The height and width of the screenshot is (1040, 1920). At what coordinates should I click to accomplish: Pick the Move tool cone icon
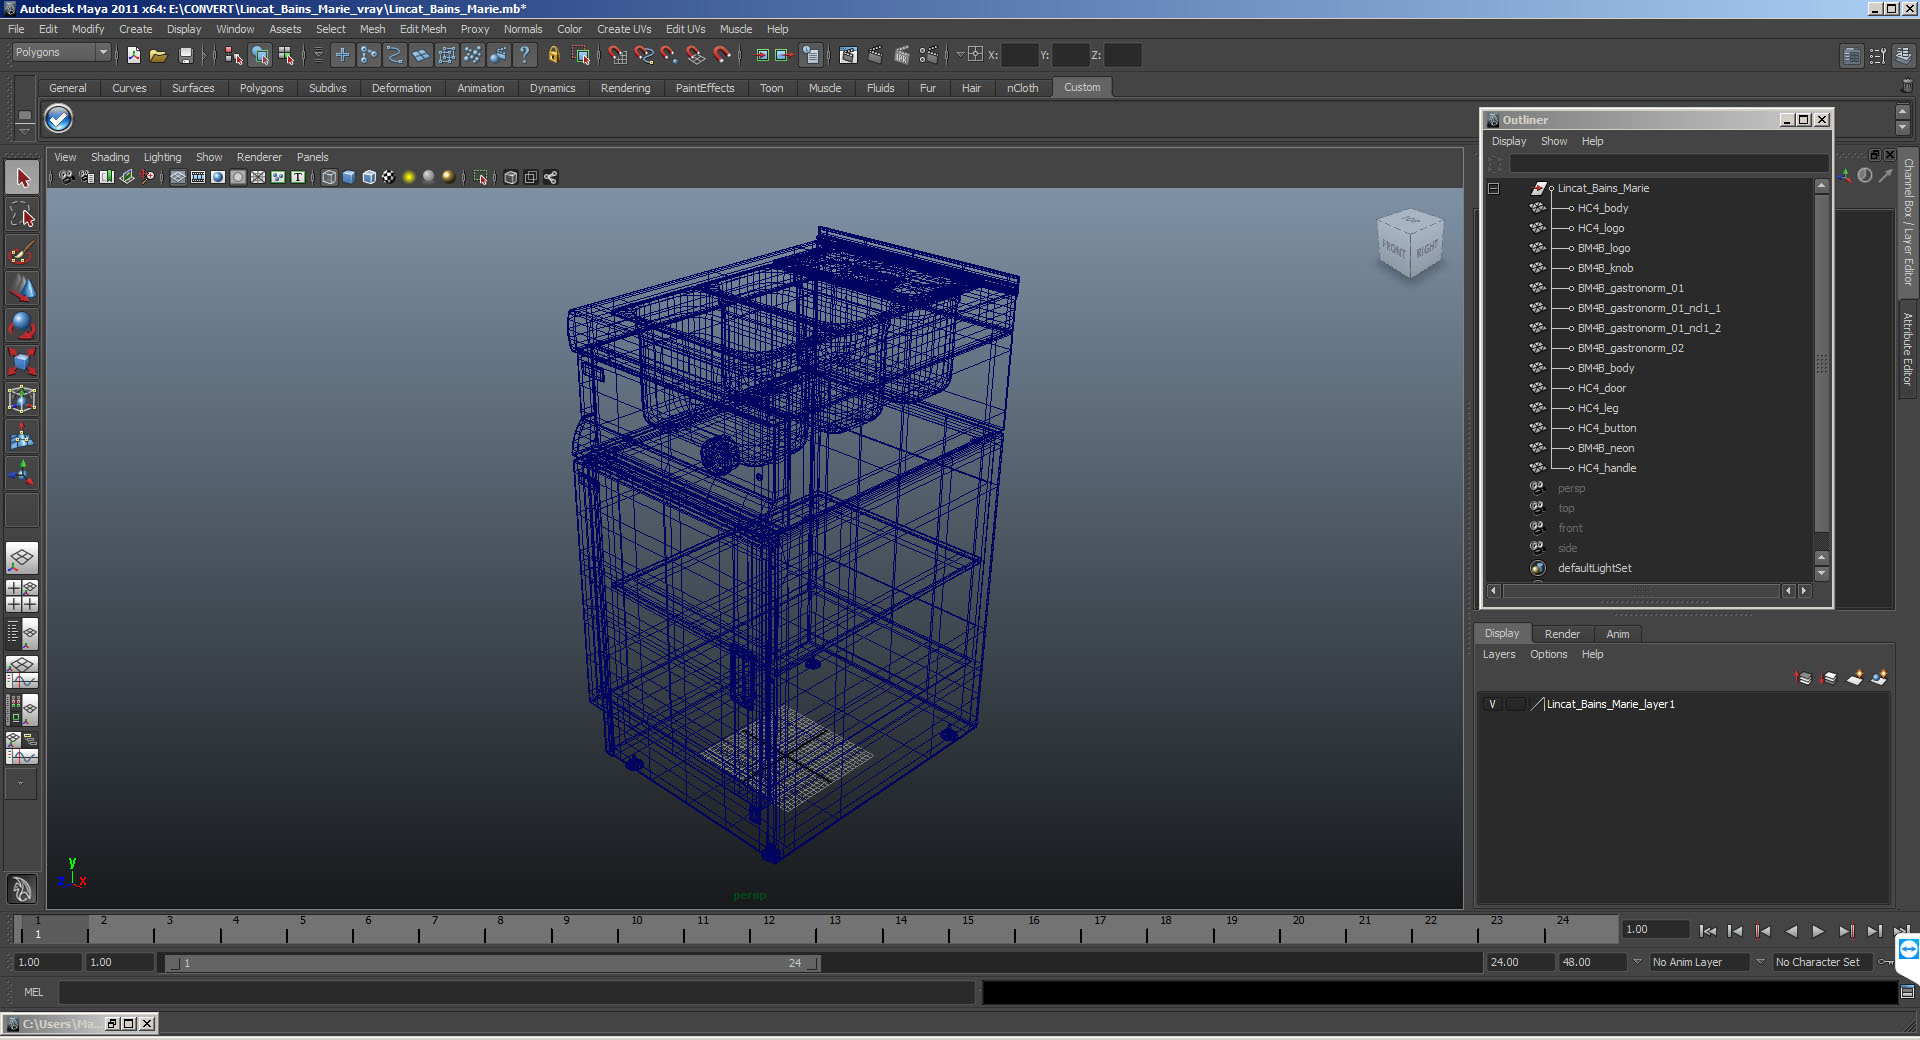pos(22,289)
